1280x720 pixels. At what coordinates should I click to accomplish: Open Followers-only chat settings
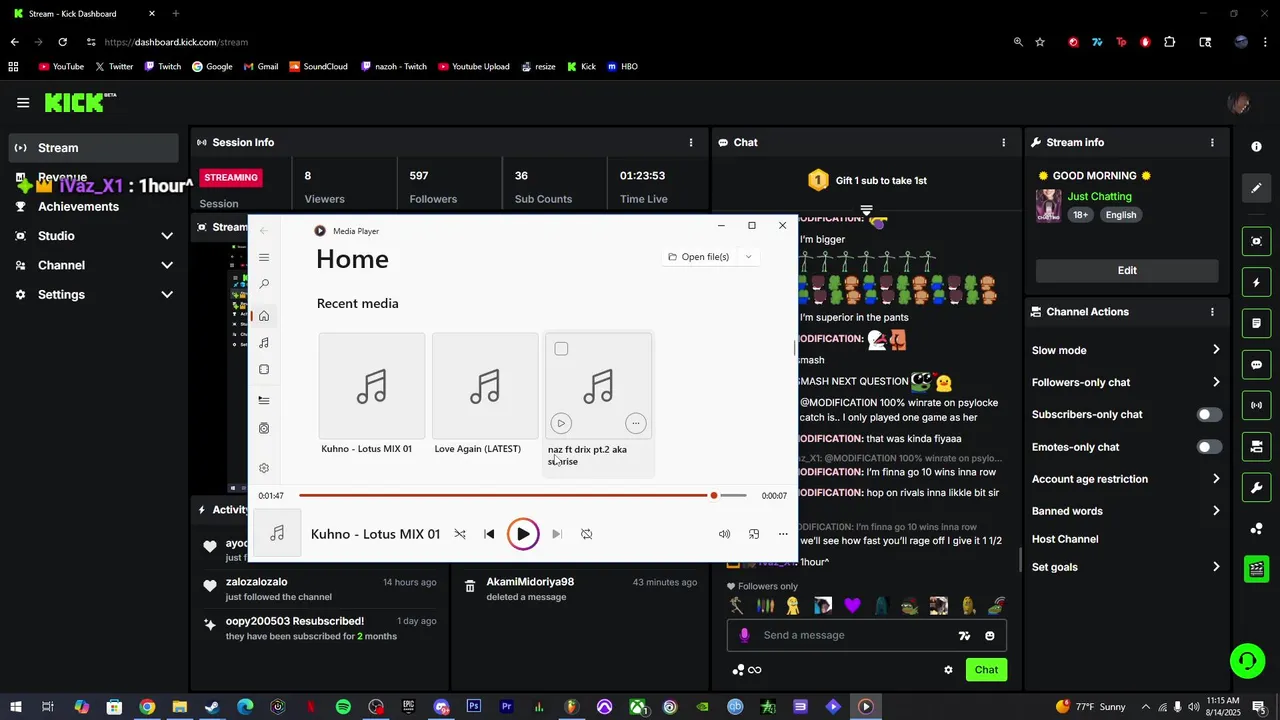click(1127, 382)
